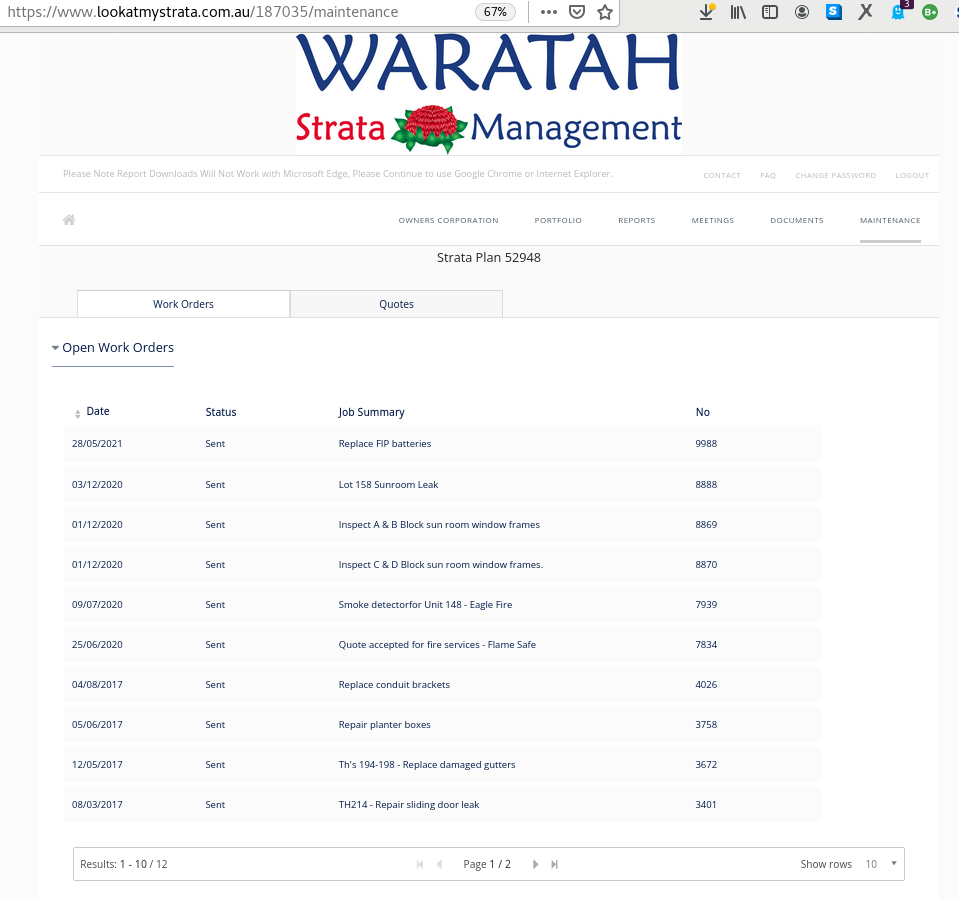Open the Inspect A & B Block job
The width and height of the screenshot is (959, 900).
click(439, 525)
